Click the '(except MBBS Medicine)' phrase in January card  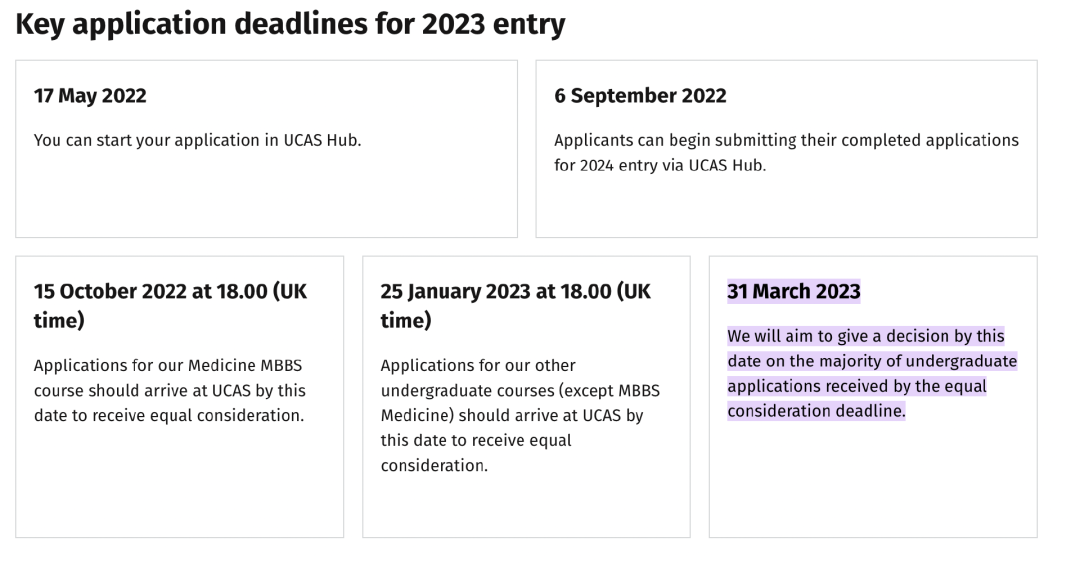[x=520, y=403]
